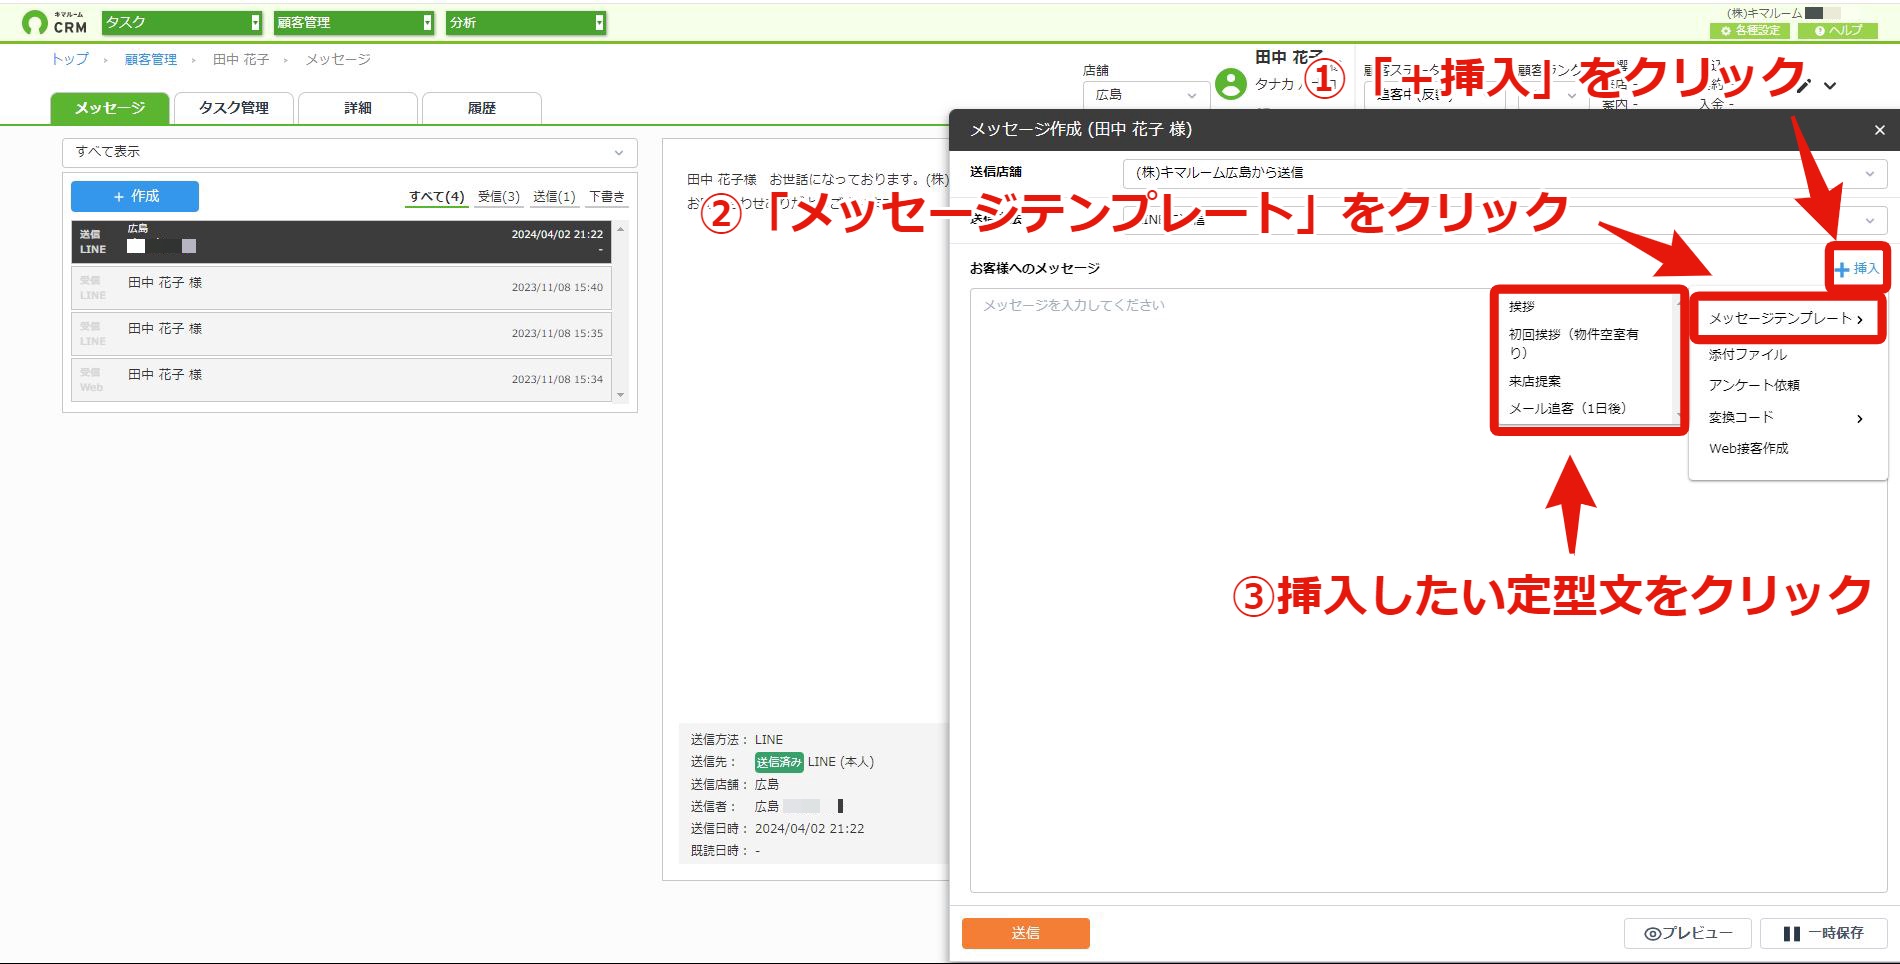
Task: Expand the 変換コード submenu
Action: 1785,417
